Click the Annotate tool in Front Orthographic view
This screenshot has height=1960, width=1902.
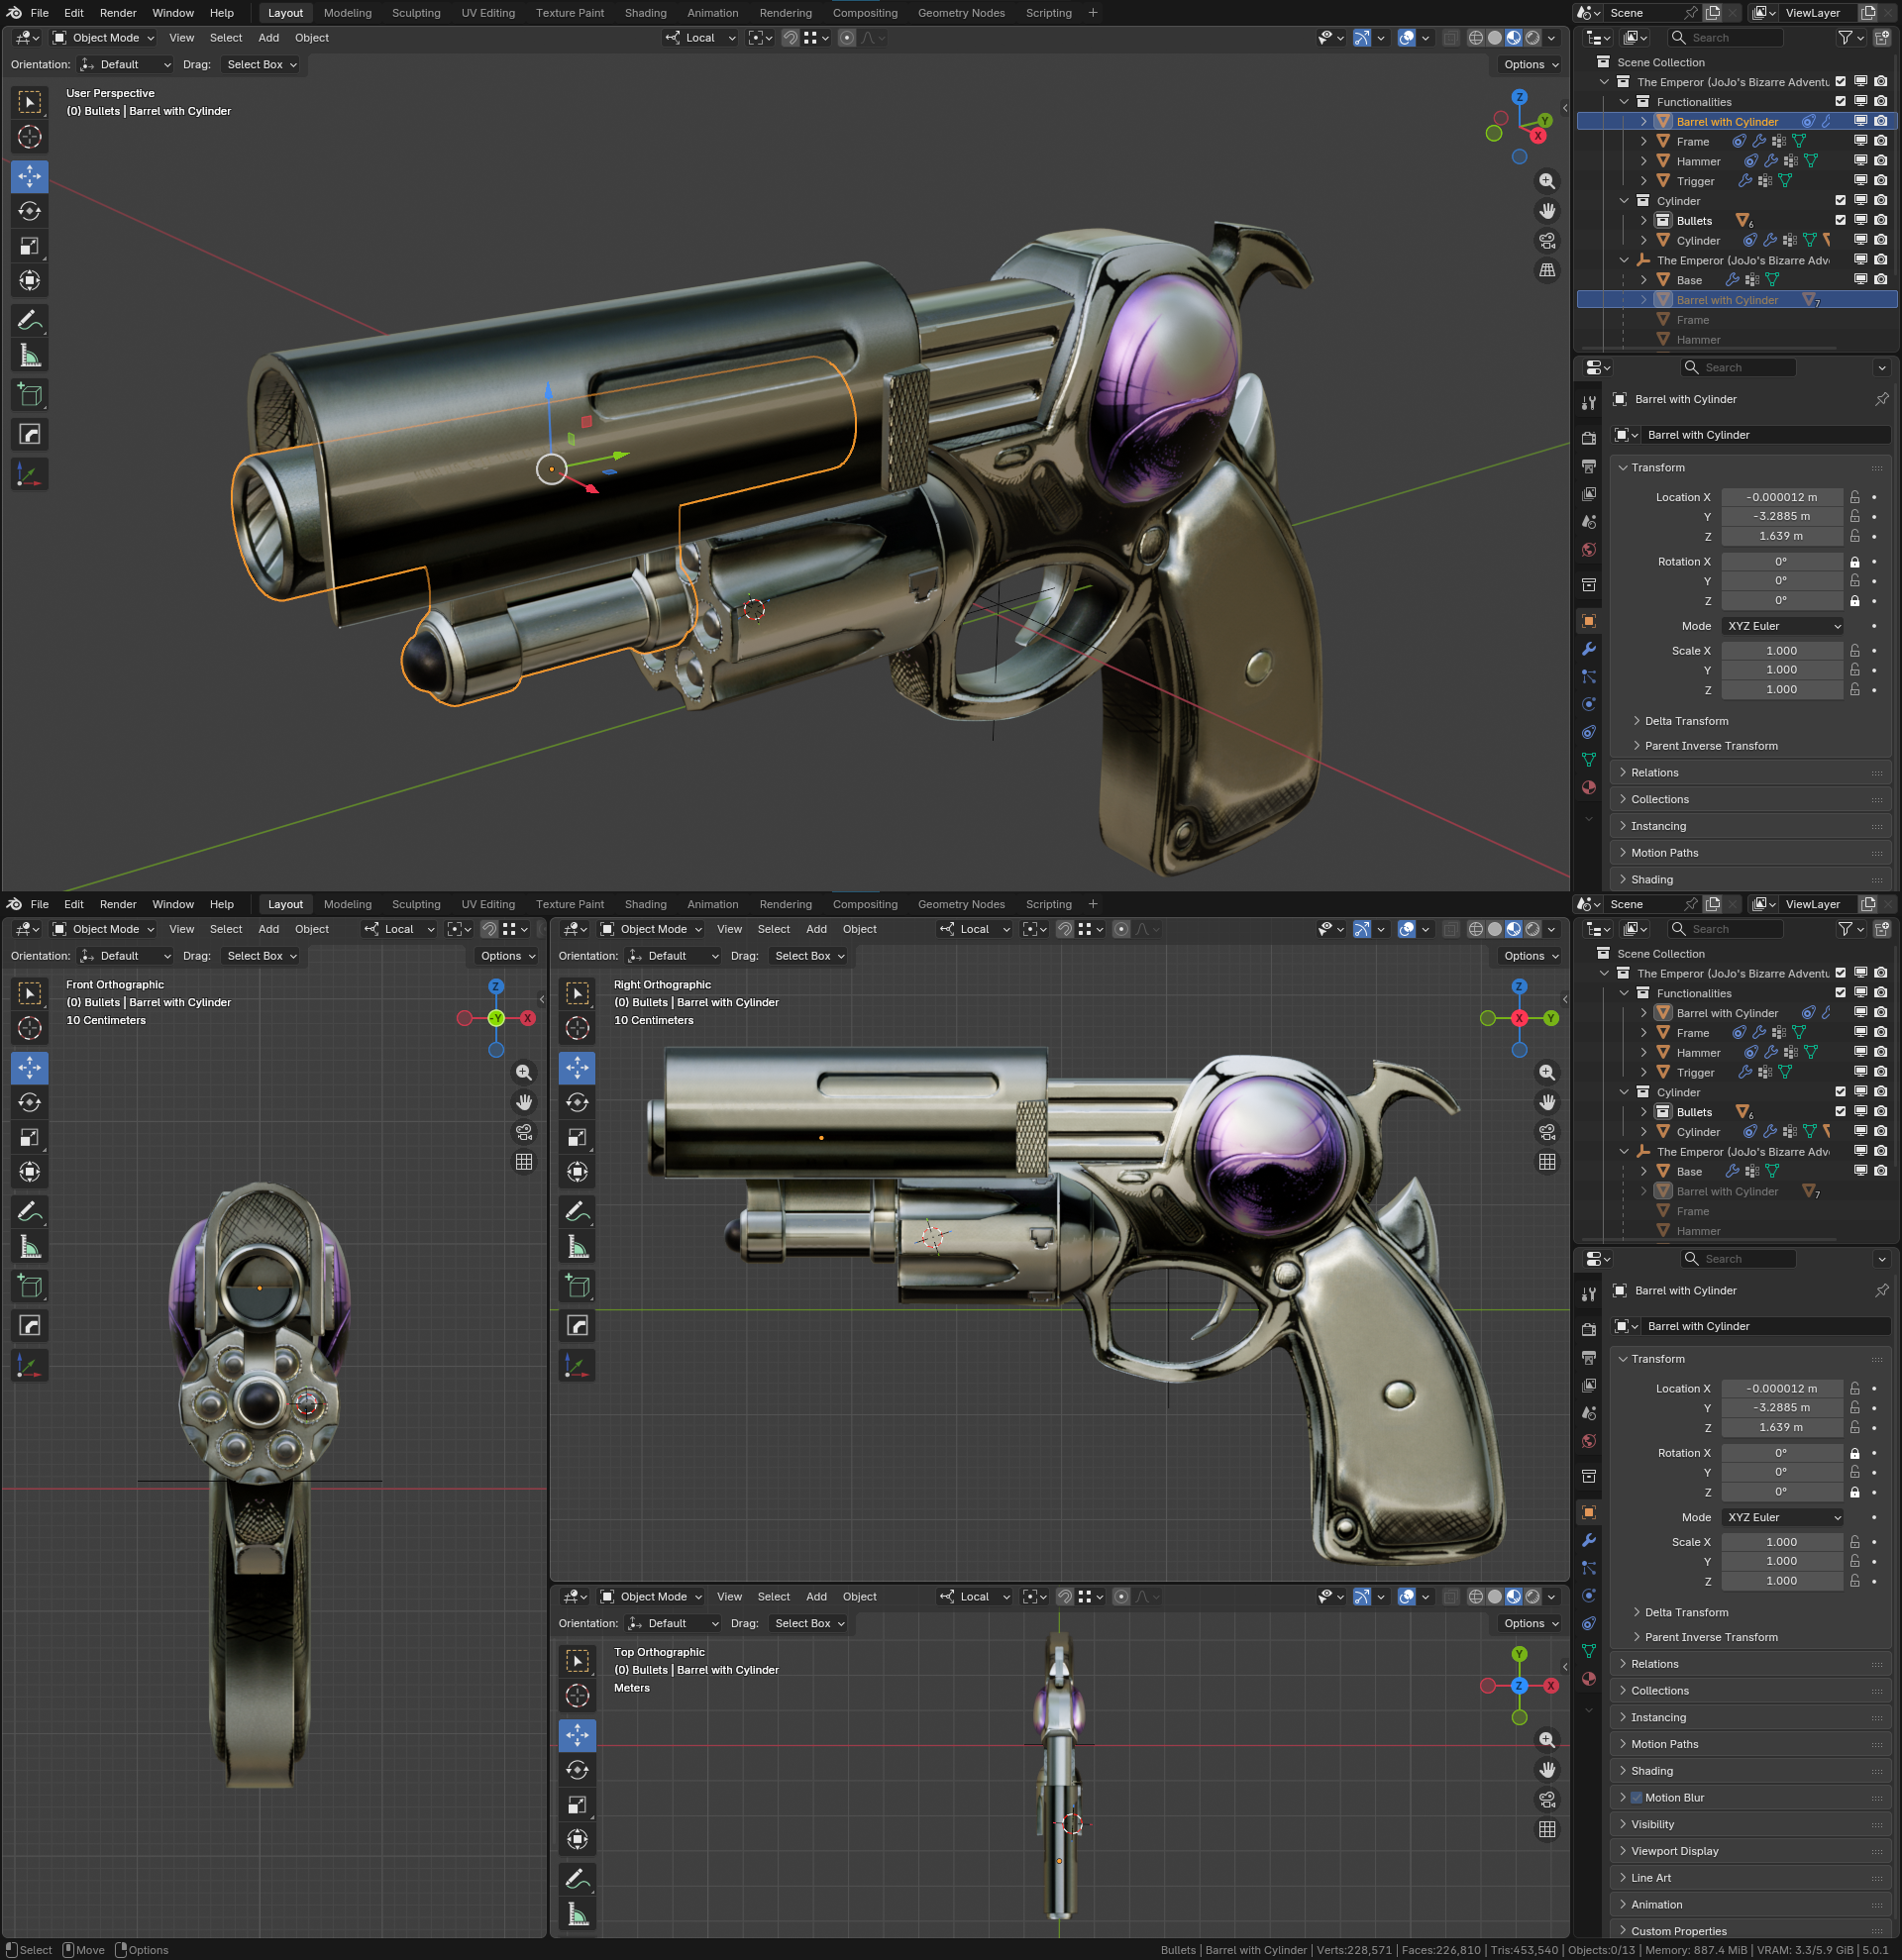pos(30,1212)
